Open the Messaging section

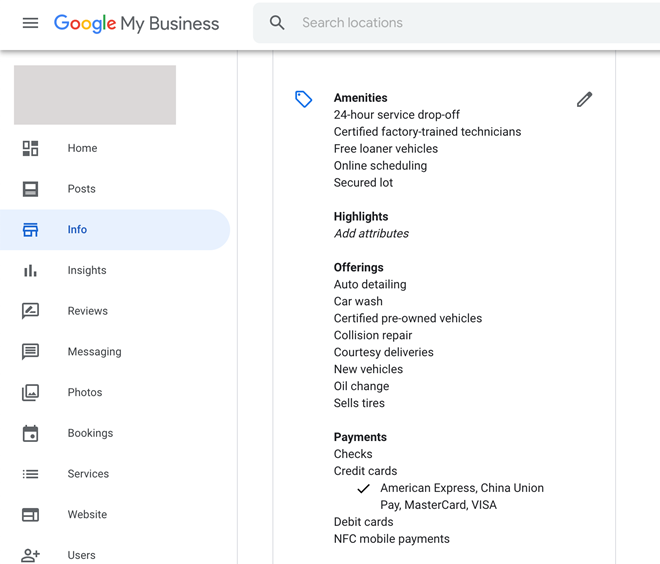coord(94,352)
